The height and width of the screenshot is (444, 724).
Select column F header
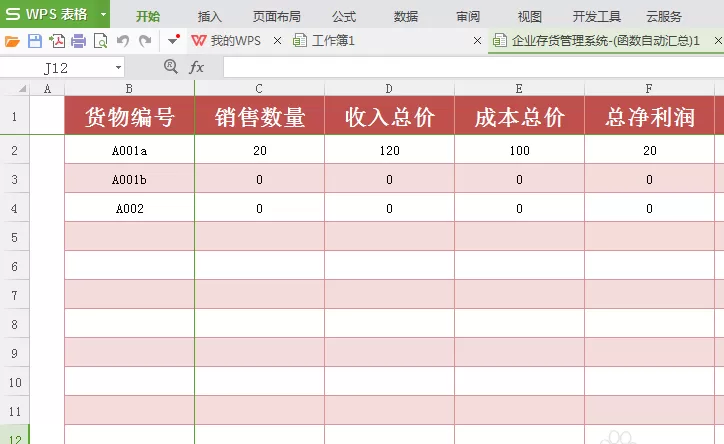tap(649, 89)
